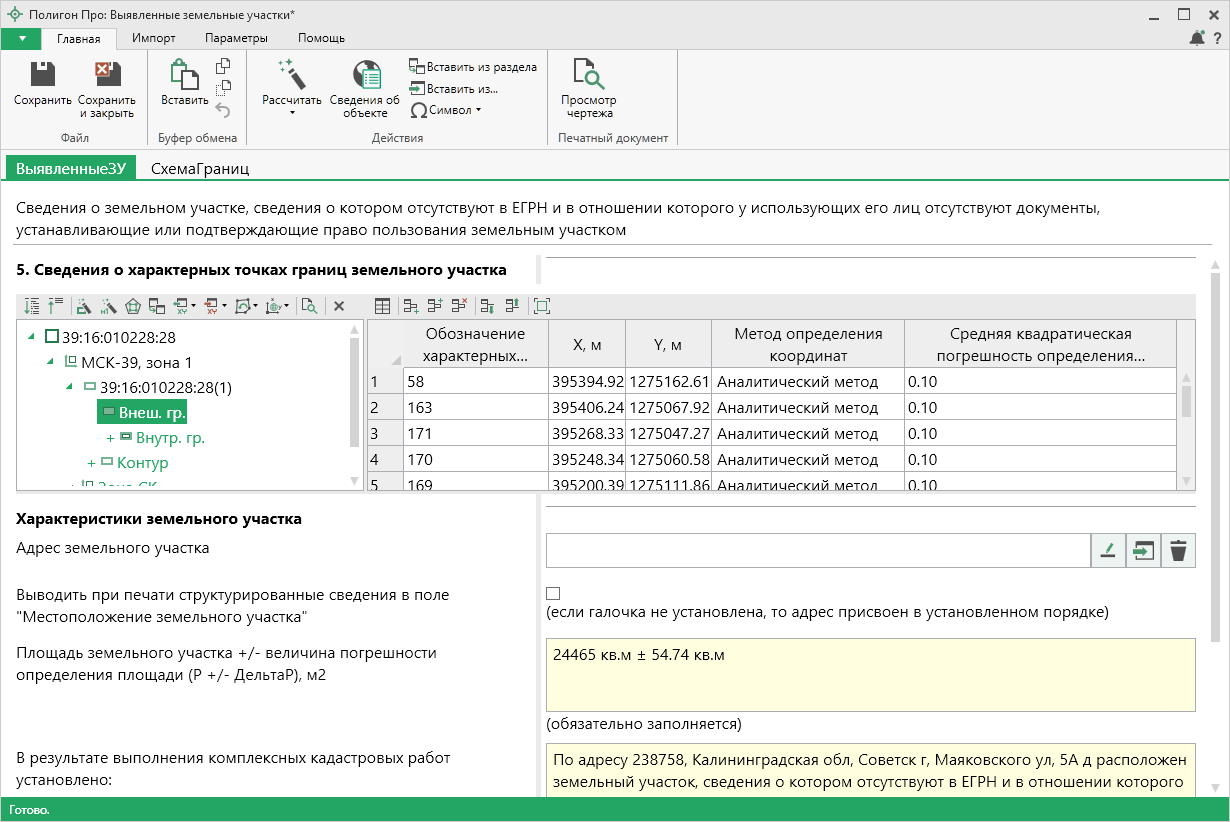Click Сохранить и закрыть icon
This screenshot has height=822, width=1230.
point(106,76)
